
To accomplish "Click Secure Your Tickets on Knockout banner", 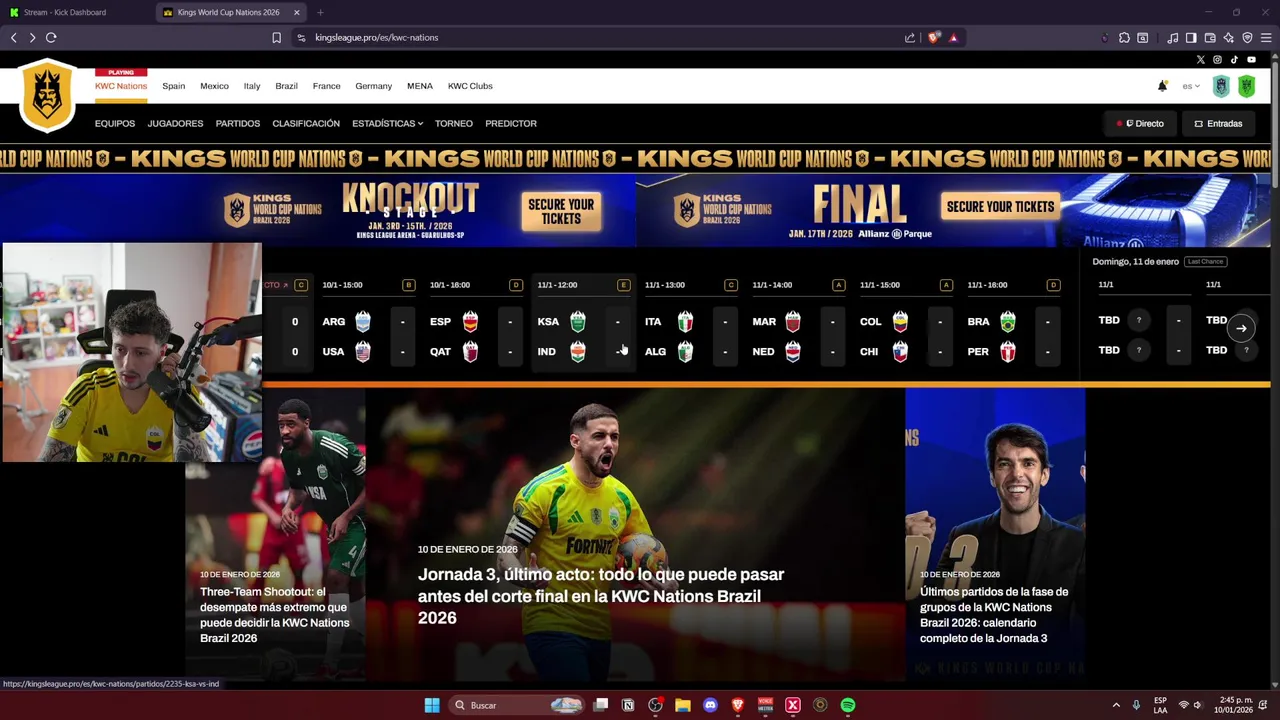I will (x=561, y=211).
